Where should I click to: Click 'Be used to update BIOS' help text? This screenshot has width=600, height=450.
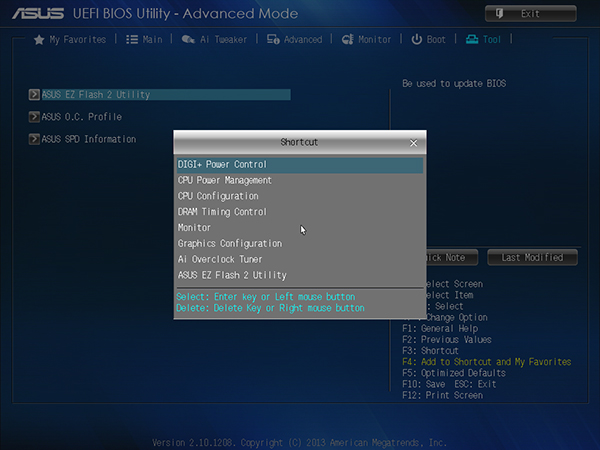point(454,83)
